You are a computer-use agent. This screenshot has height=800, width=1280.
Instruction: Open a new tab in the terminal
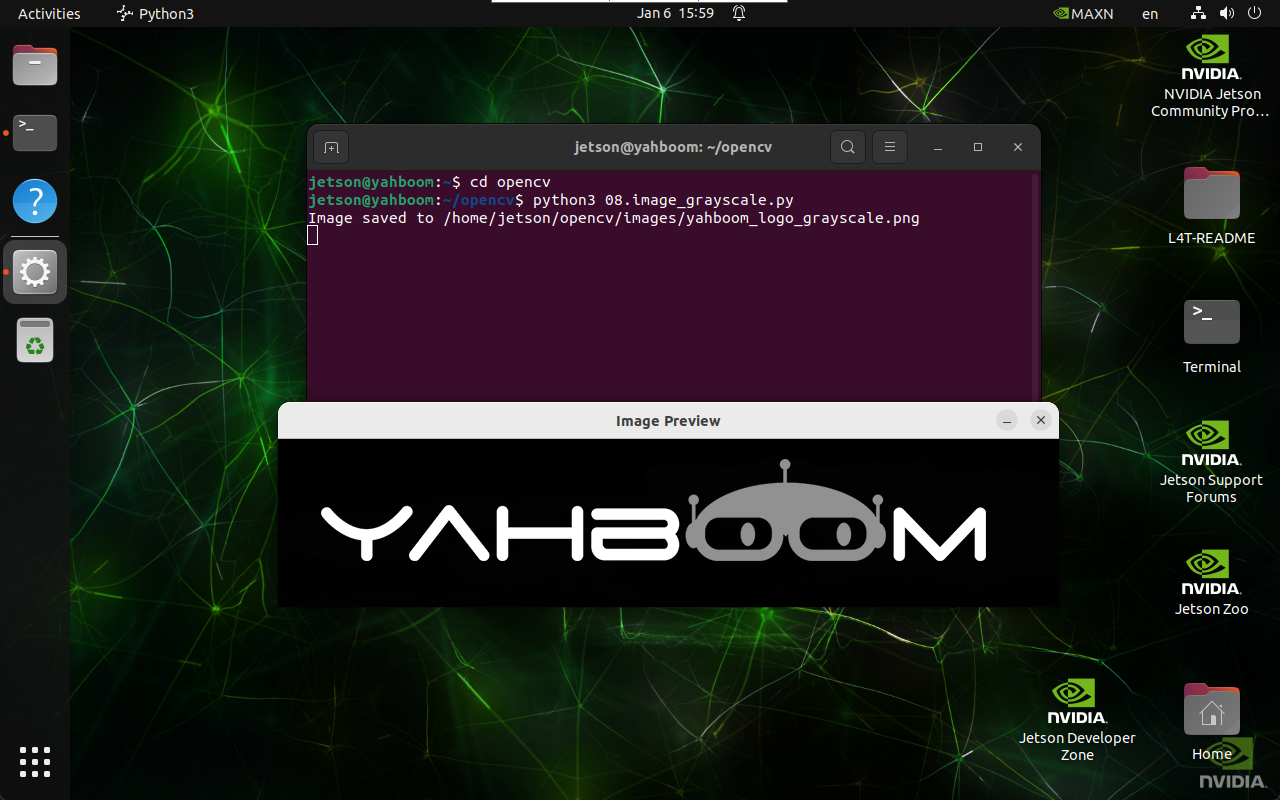(x=331, y=148)
